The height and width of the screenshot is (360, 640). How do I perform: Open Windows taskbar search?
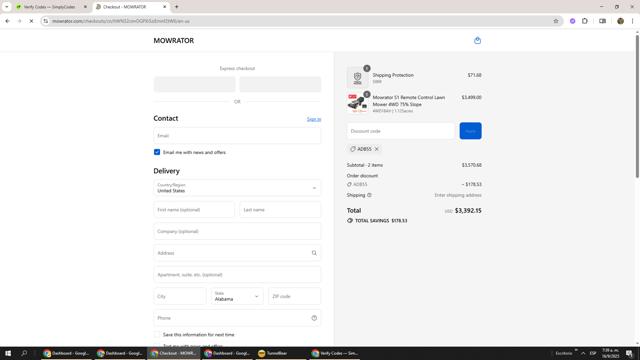tap(24, 353)
